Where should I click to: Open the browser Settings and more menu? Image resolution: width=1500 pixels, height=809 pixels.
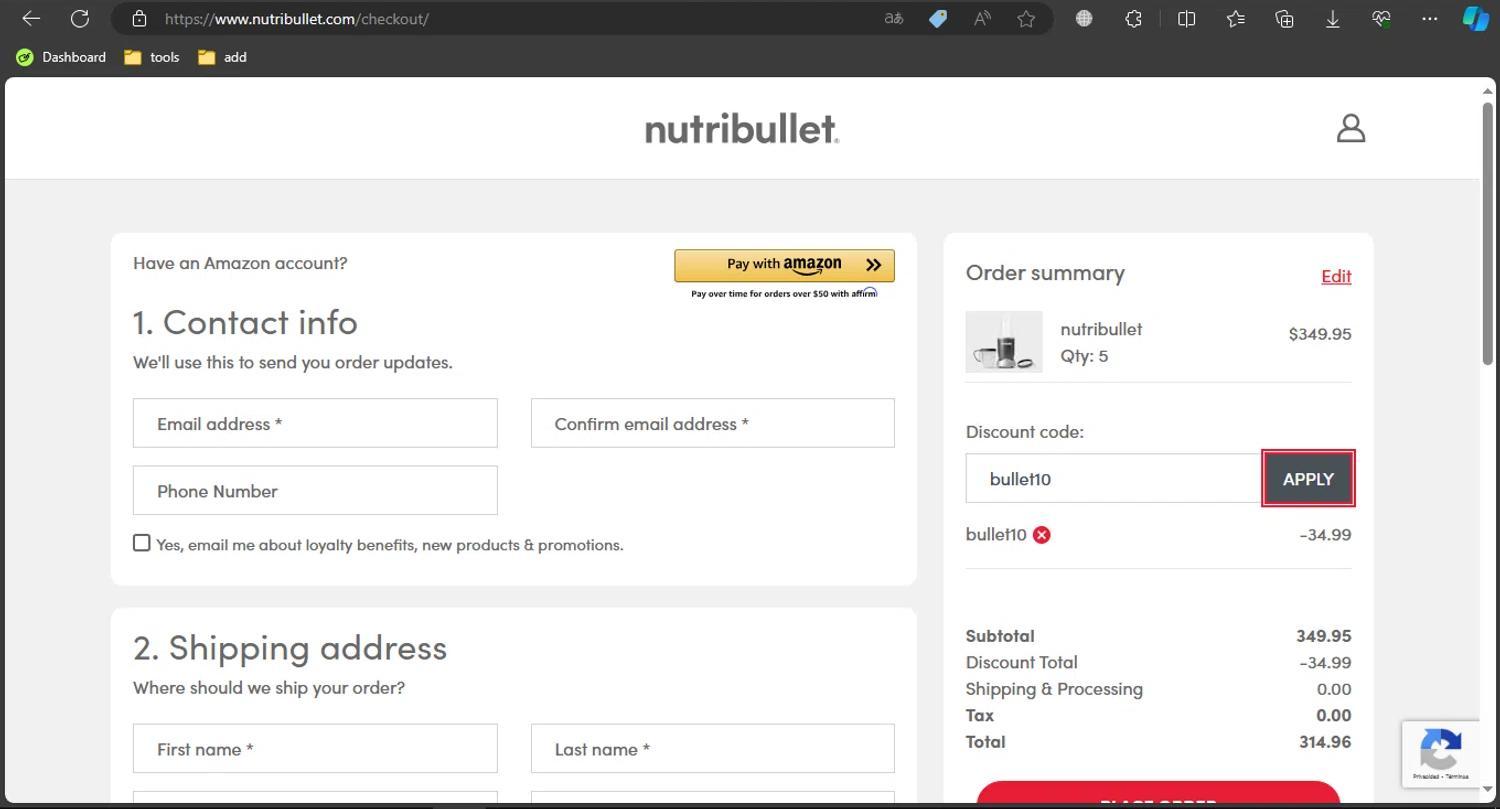pyautogui.click(x=1430, y=18)
